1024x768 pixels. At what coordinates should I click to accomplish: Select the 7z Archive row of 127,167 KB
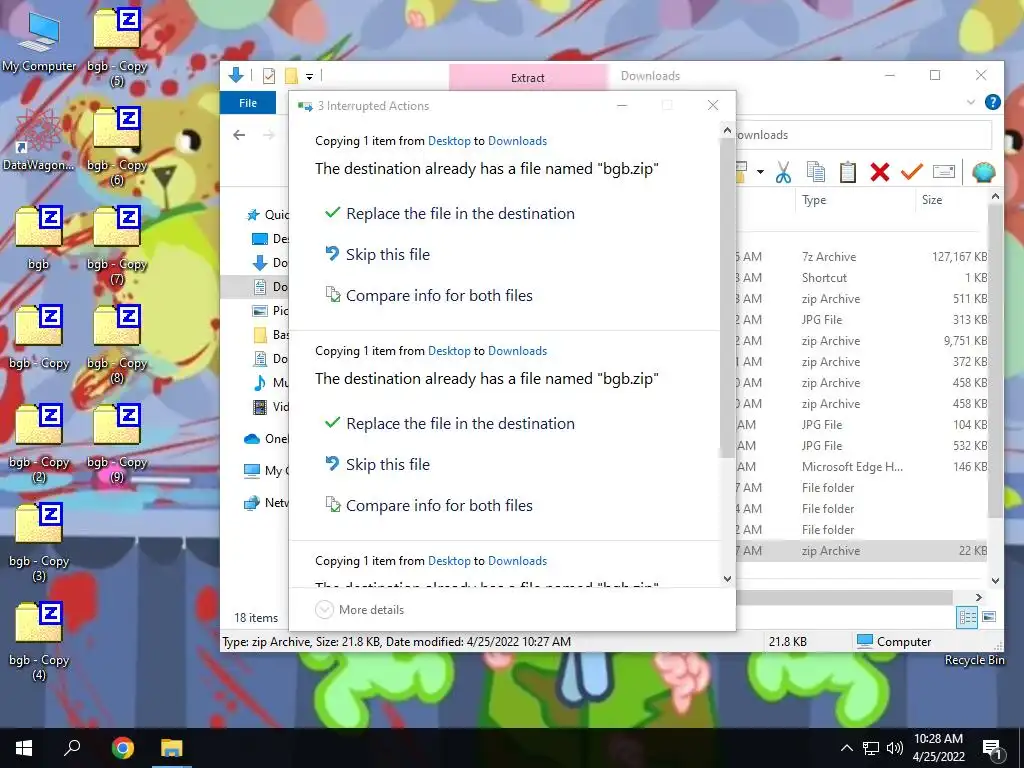click(861, 257)
